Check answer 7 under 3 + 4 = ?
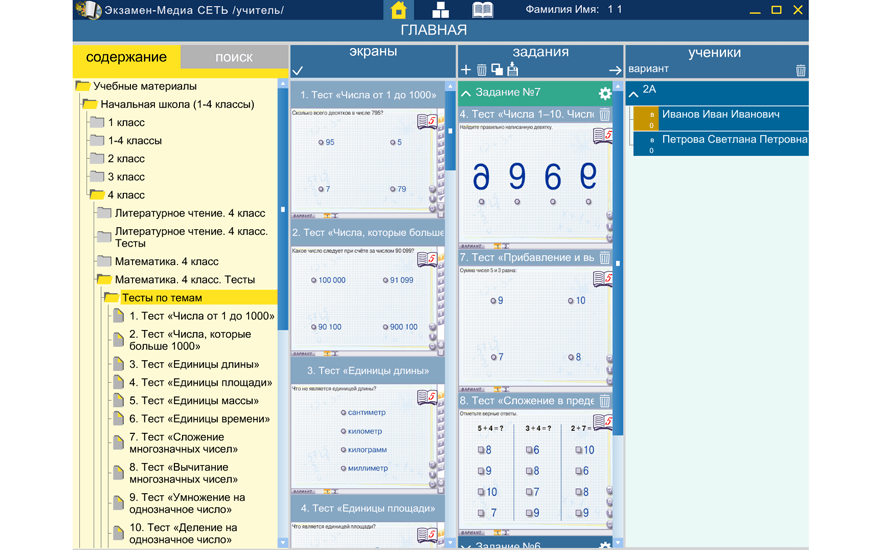The height and width of the screenshot is (550, 880). [529, 492]
